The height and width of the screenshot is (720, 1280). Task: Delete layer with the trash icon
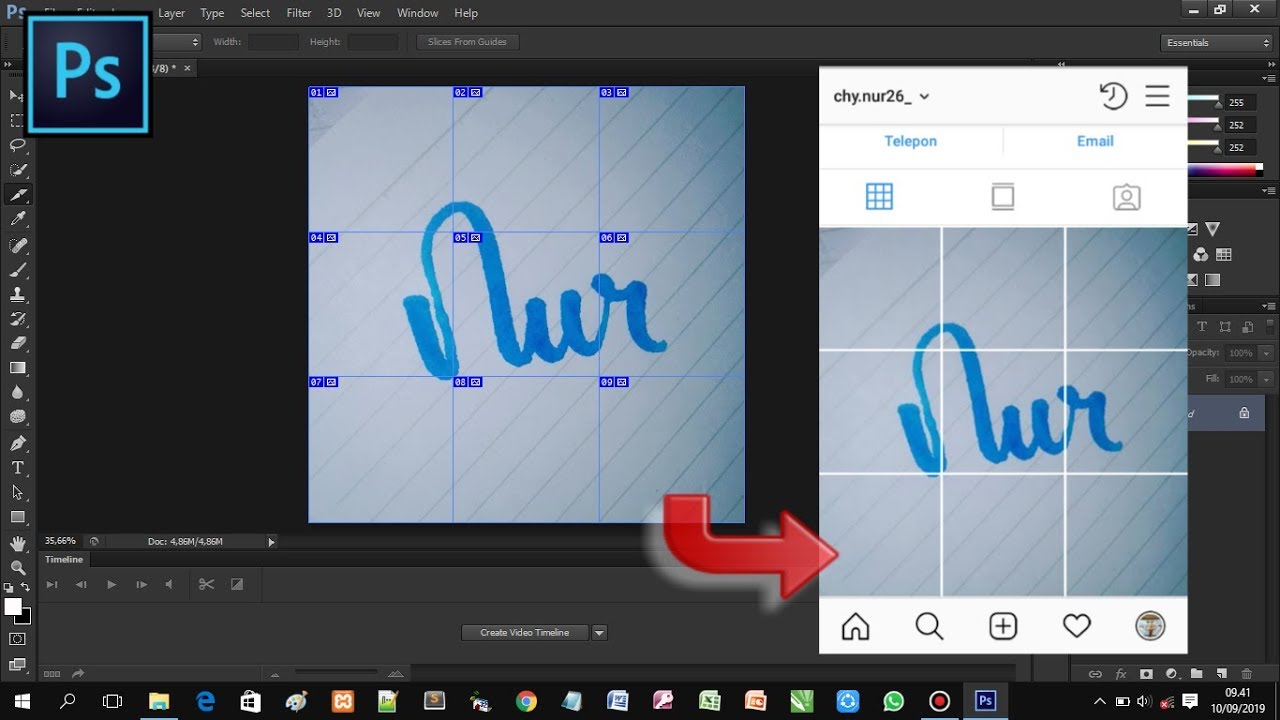(1246, 674)
